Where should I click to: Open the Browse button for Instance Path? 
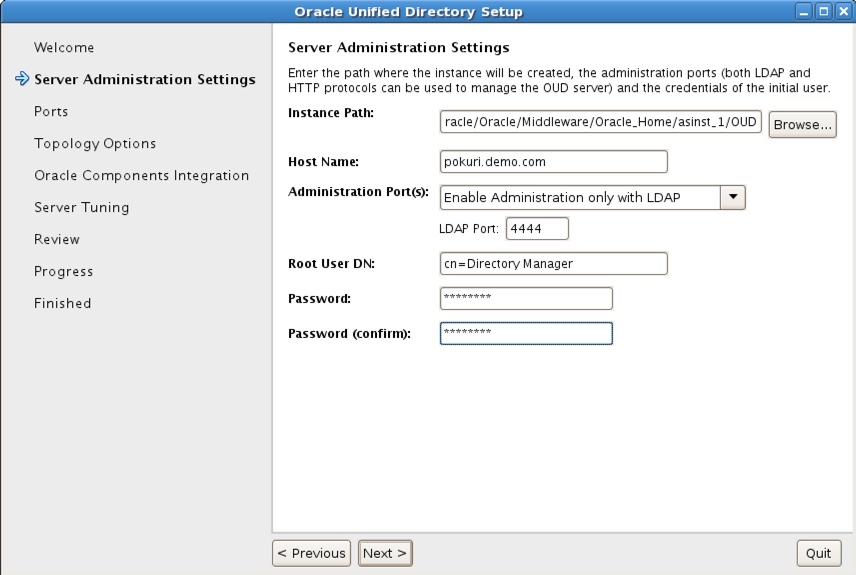click(802, 125)
